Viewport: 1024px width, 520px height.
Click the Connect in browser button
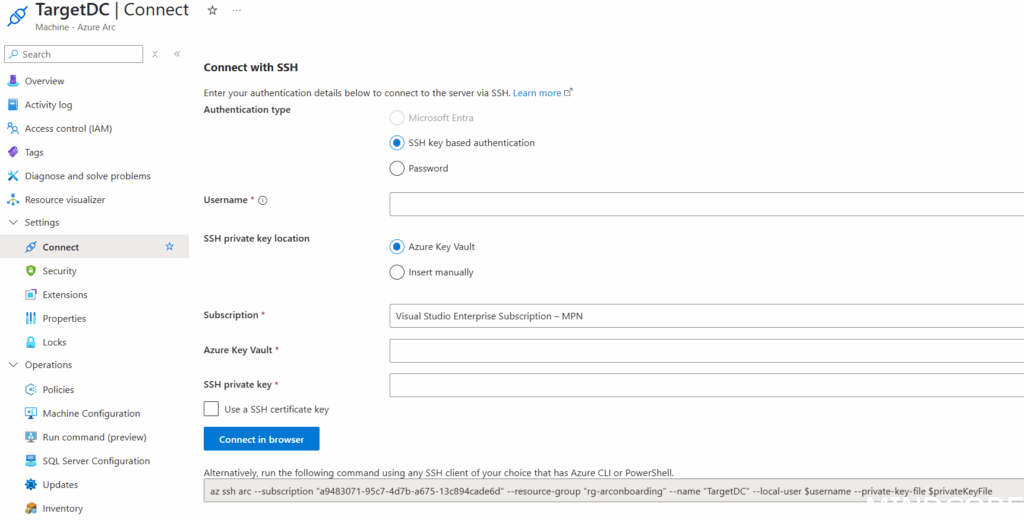coord(261,439)
